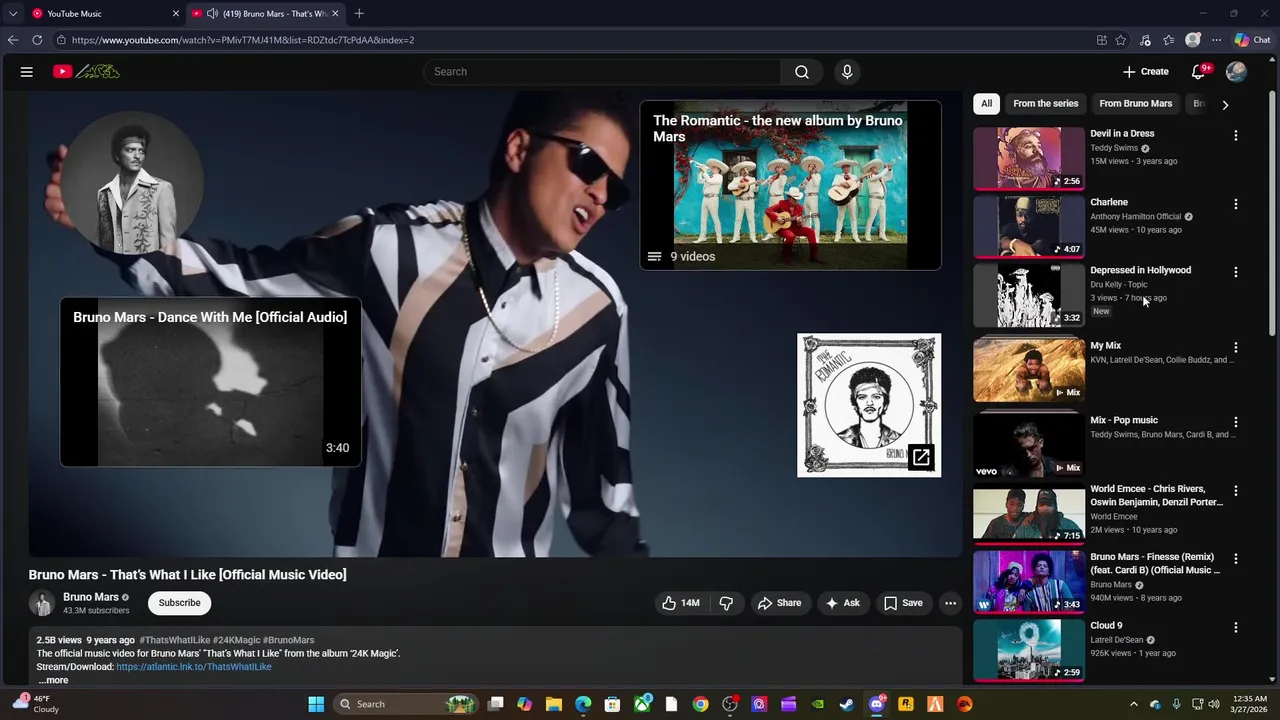
Task: Open options for Mix - Pop music
Action: [1235, 422]
